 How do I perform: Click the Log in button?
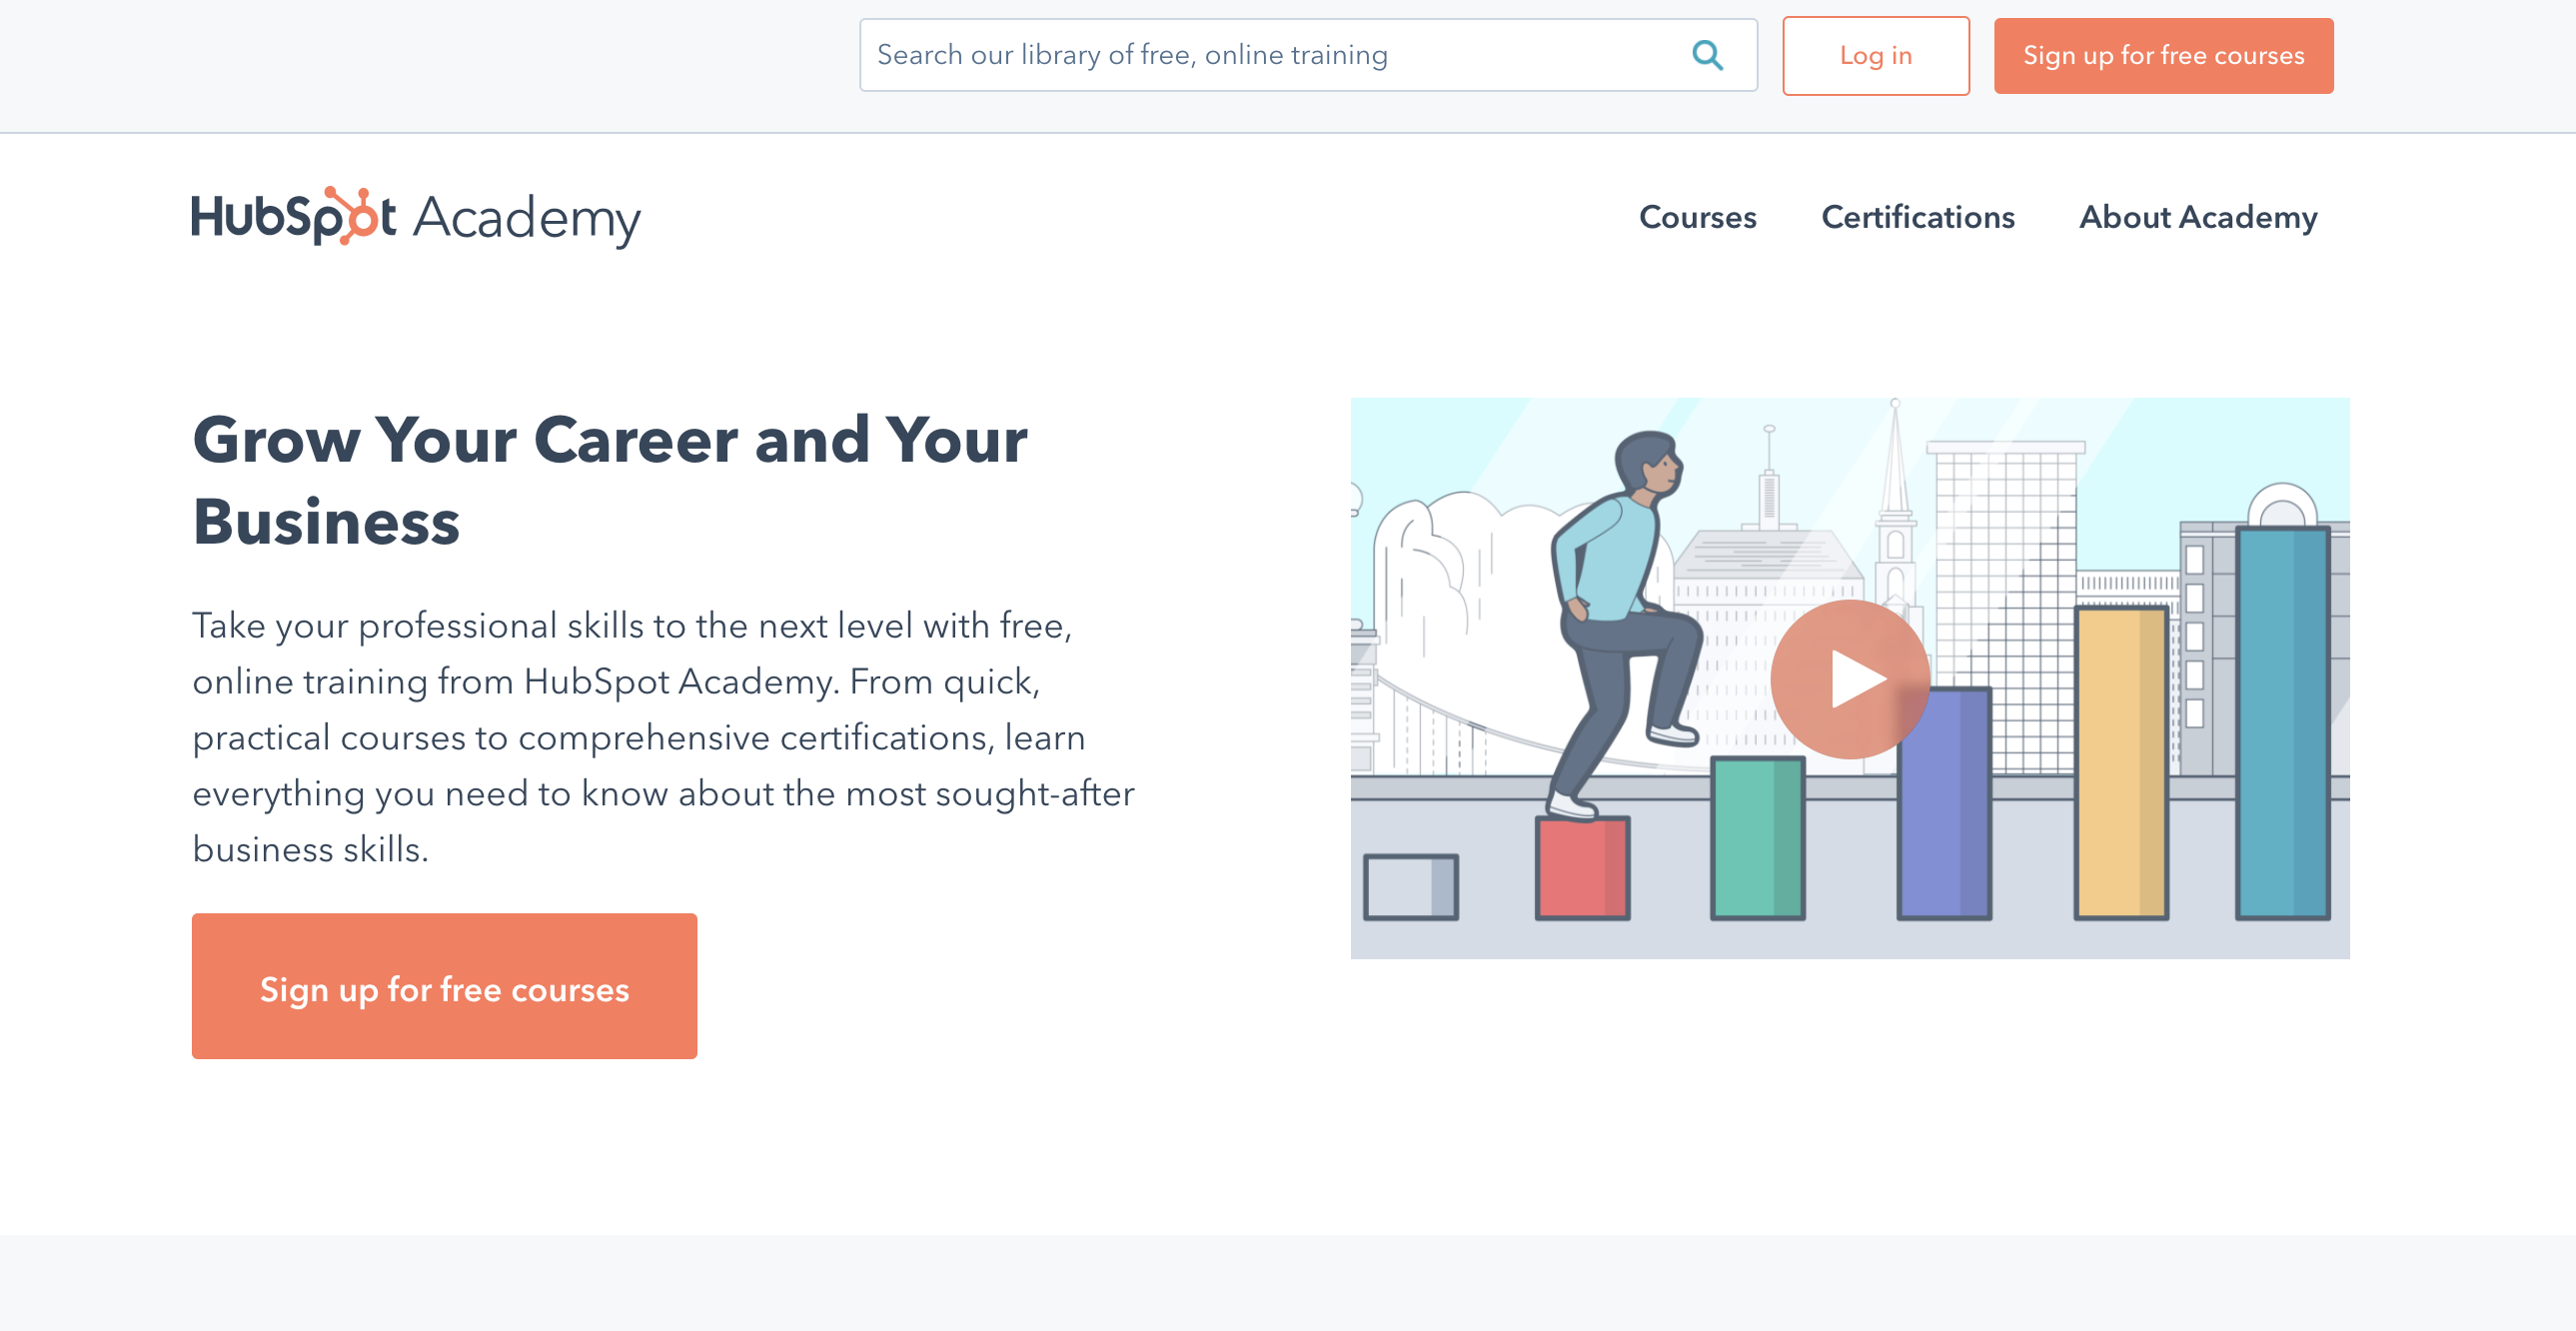[x=1875, y=56]
